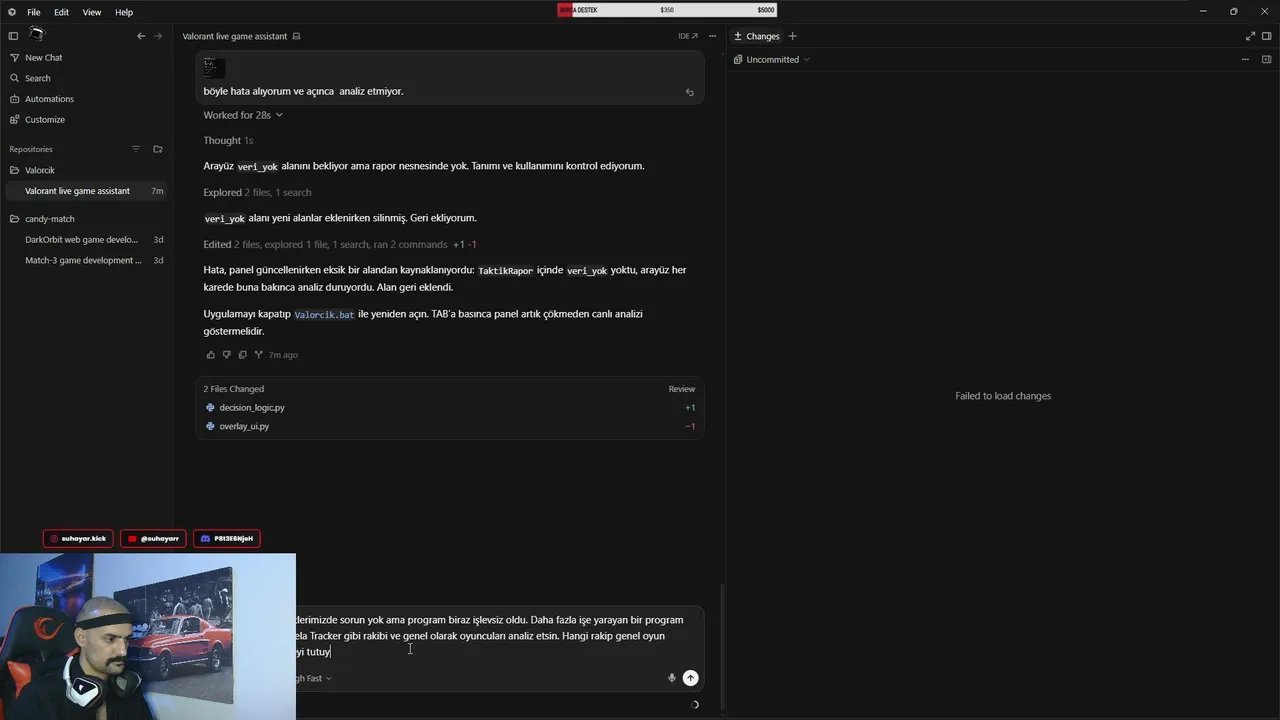The image size is (1280, 720).
Task: Open the Valorcik.bat file link
Action: pos(324,314)
